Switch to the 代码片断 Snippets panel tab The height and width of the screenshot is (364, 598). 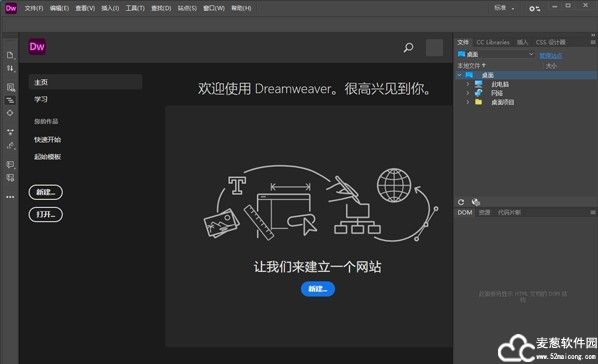coord(509,212)
